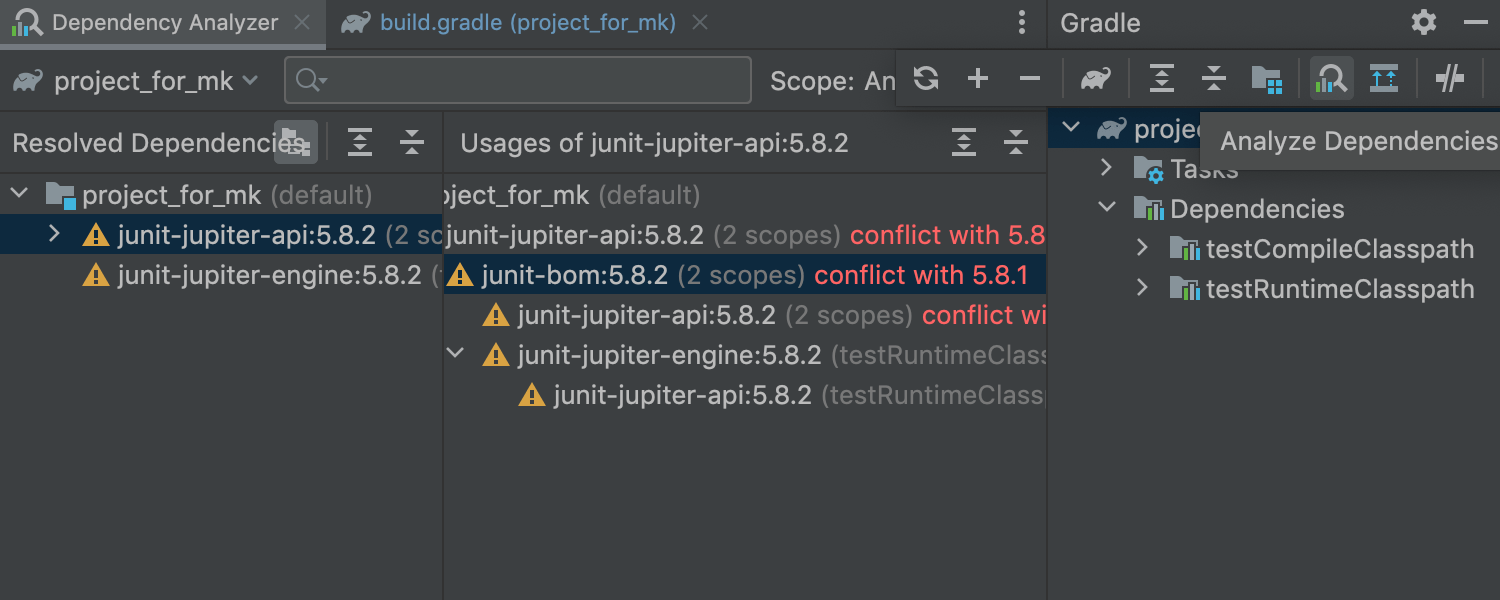This screenshot has width=1500, height=600.
Task: Expand junit-jupiter-api:5.8.2 in Resolved Dependencies
Action: pyautogui.click(x=55, y=235)
